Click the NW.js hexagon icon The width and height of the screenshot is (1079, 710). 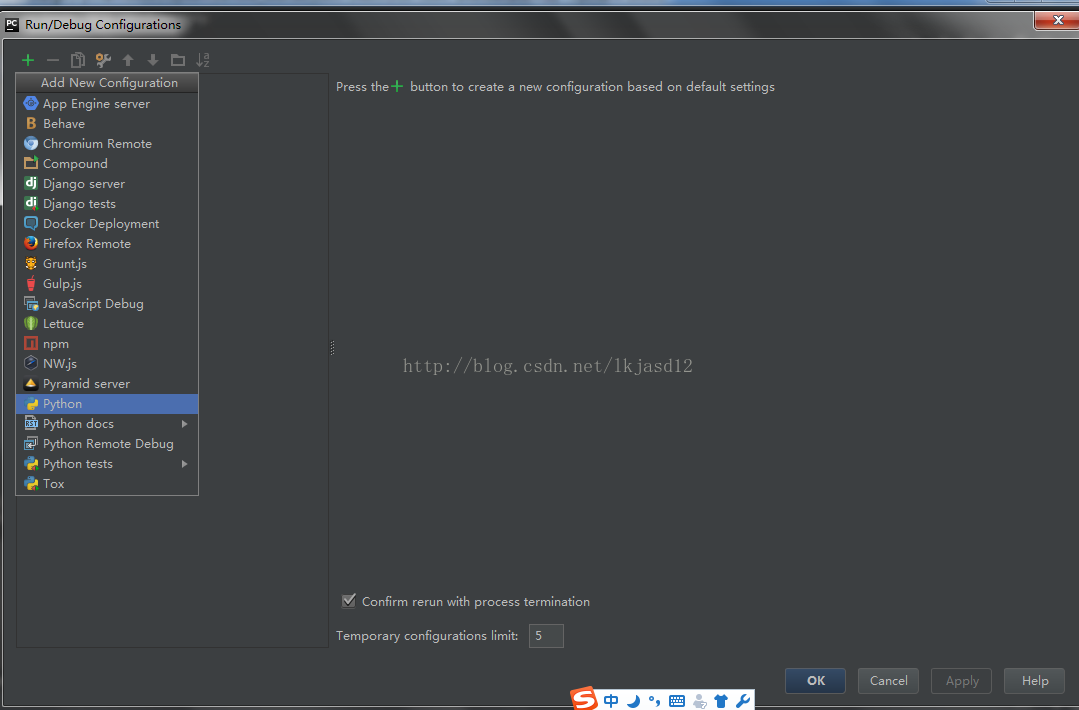click(31, 363)
